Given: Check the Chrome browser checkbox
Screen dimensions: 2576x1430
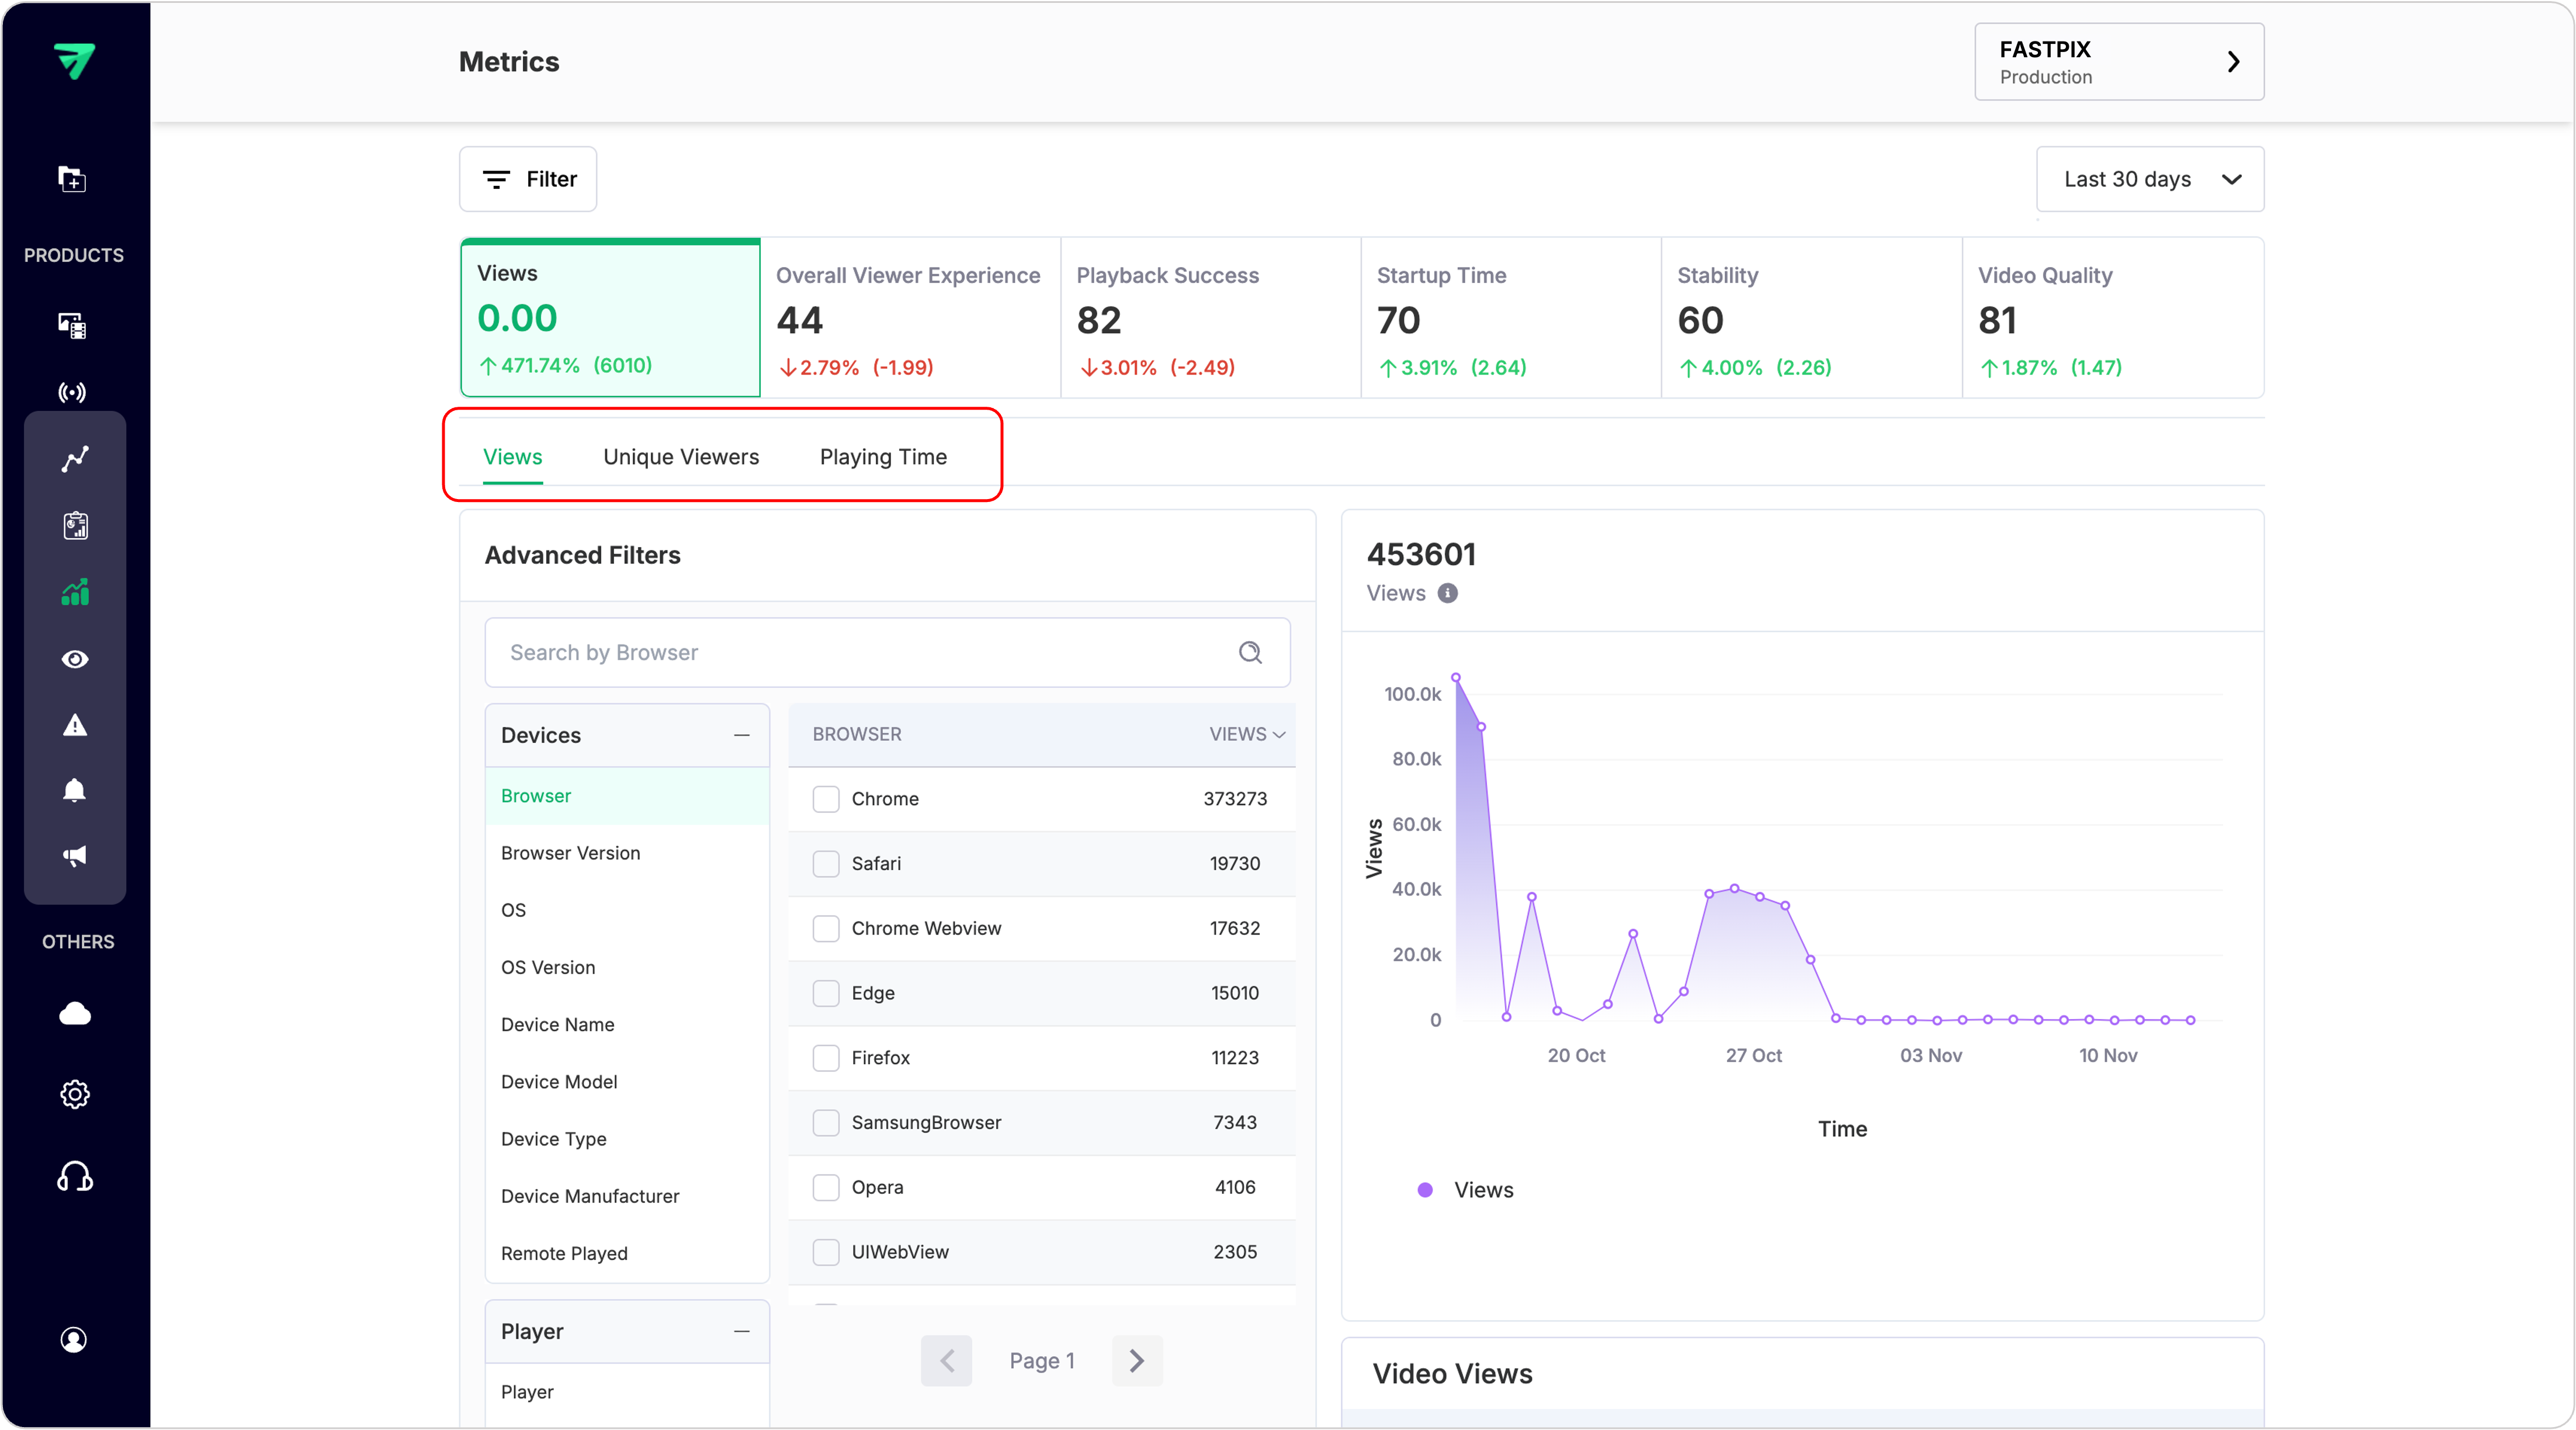Looking at the screenshot, I should 825,799.
